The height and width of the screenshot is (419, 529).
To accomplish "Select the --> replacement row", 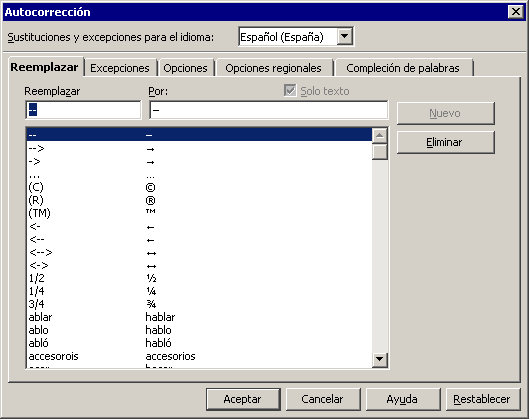I will [199, 148].
